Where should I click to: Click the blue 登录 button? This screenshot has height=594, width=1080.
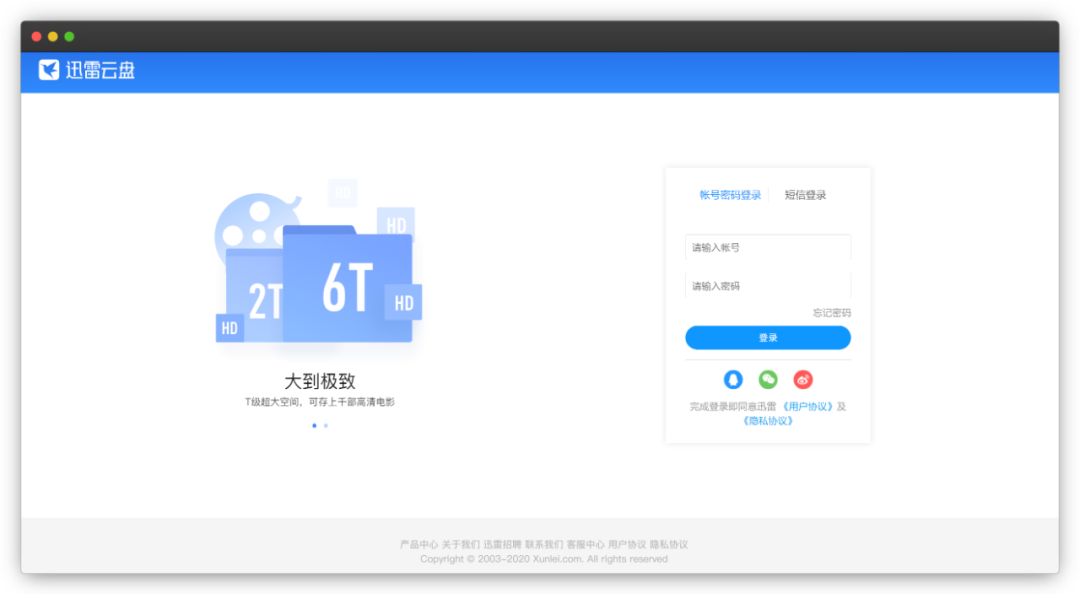[768, 338]
